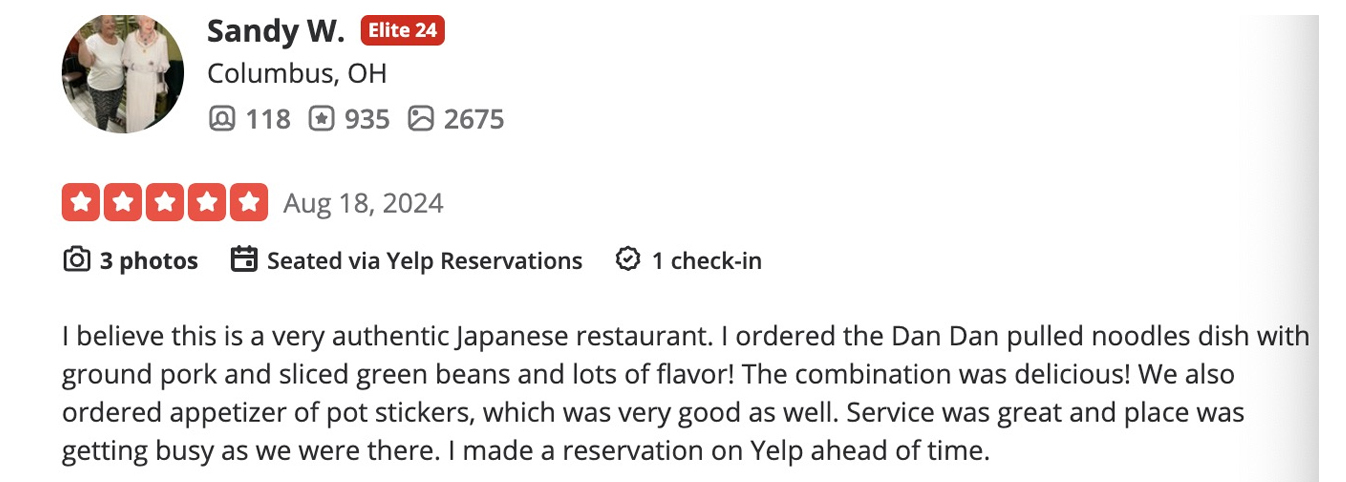Click the 1 check-in text
The height and width of the screenshot is (482, 1346).
point(706,261)
